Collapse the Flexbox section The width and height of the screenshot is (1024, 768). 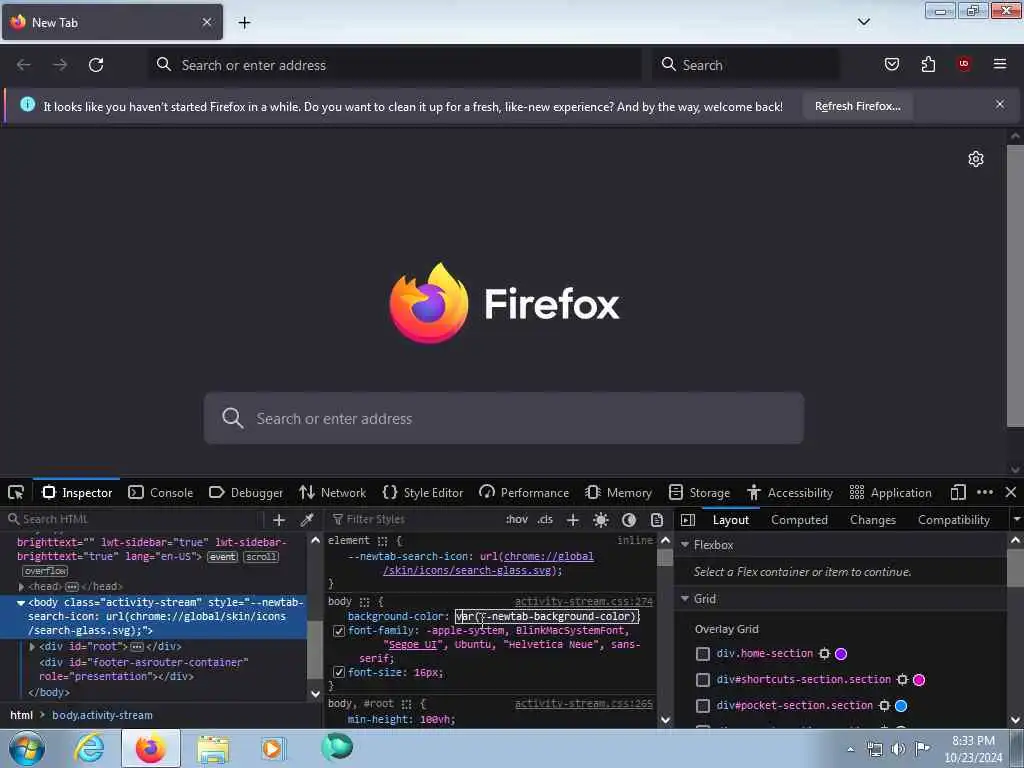pyautogui.click(x=685, y=545)
